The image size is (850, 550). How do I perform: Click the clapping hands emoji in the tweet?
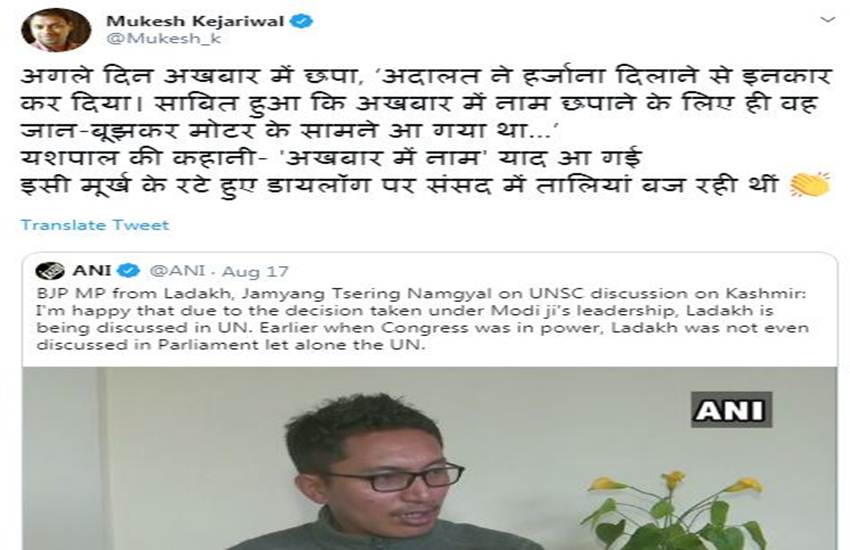click(810, 185)
